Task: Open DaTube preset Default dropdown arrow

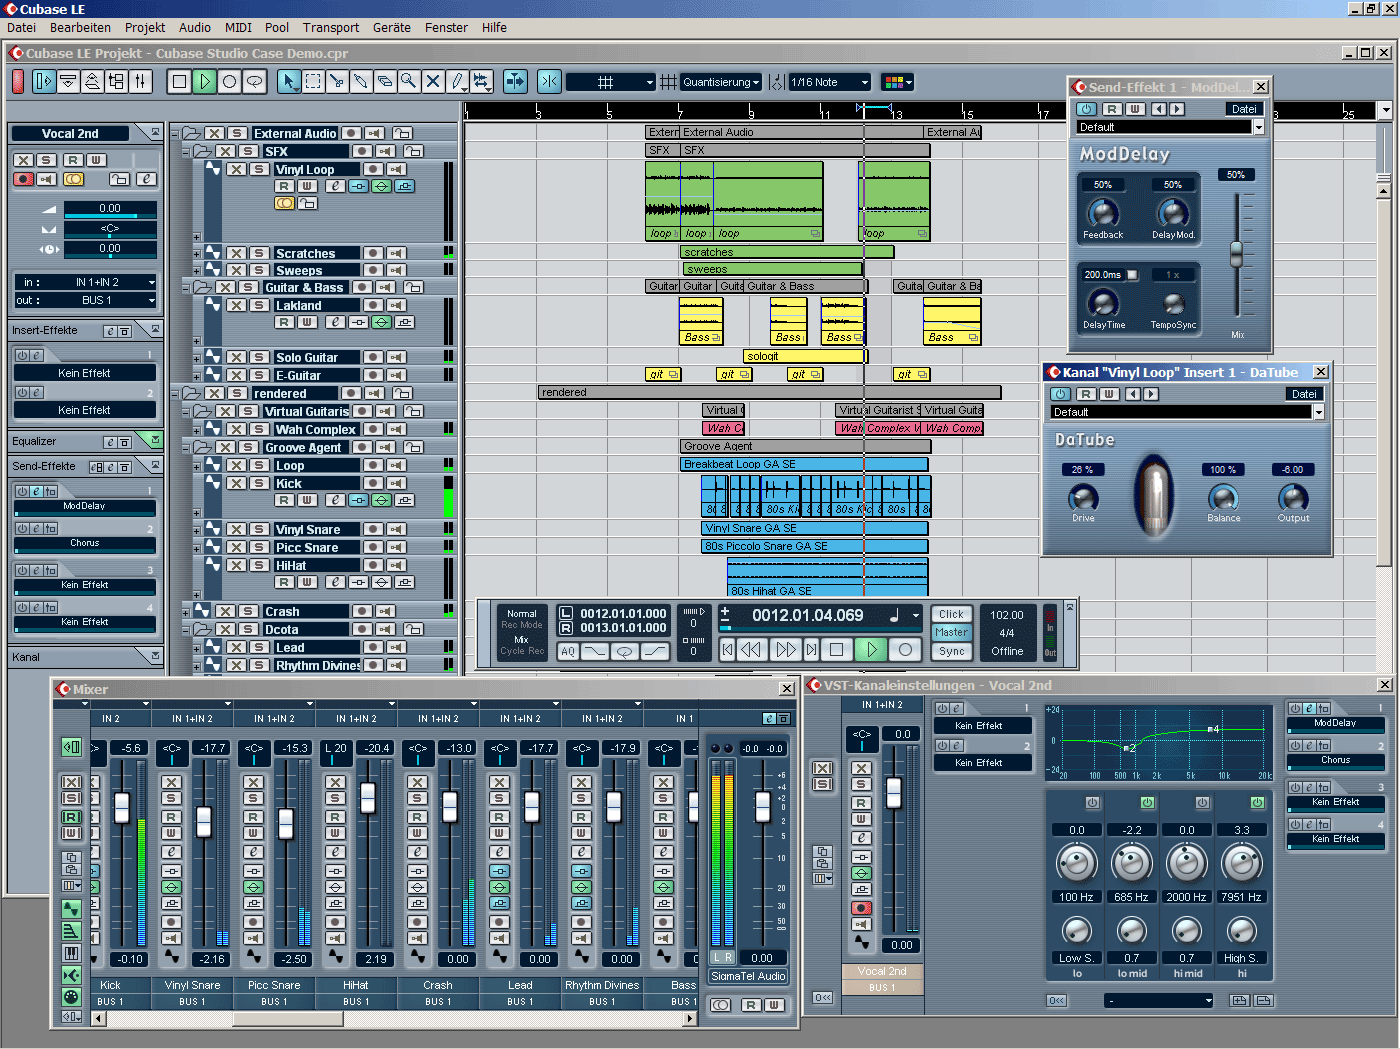Action: 1318,412
